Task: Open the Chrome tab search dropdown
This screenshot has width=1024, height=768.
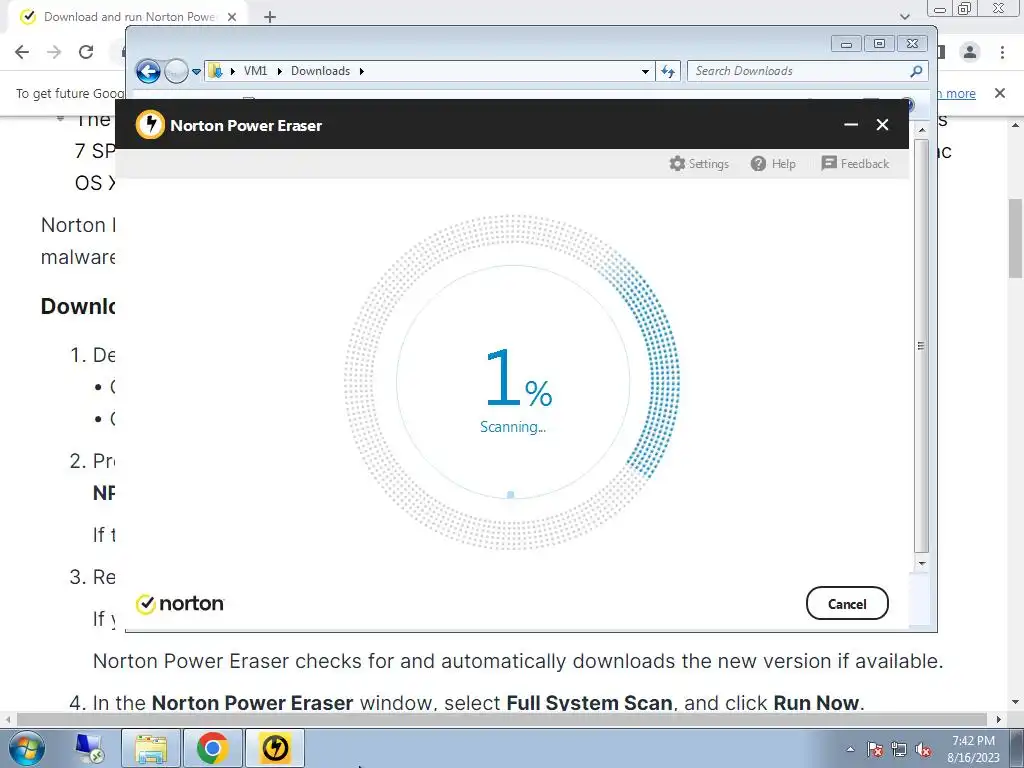Action: tap(904, 17)
